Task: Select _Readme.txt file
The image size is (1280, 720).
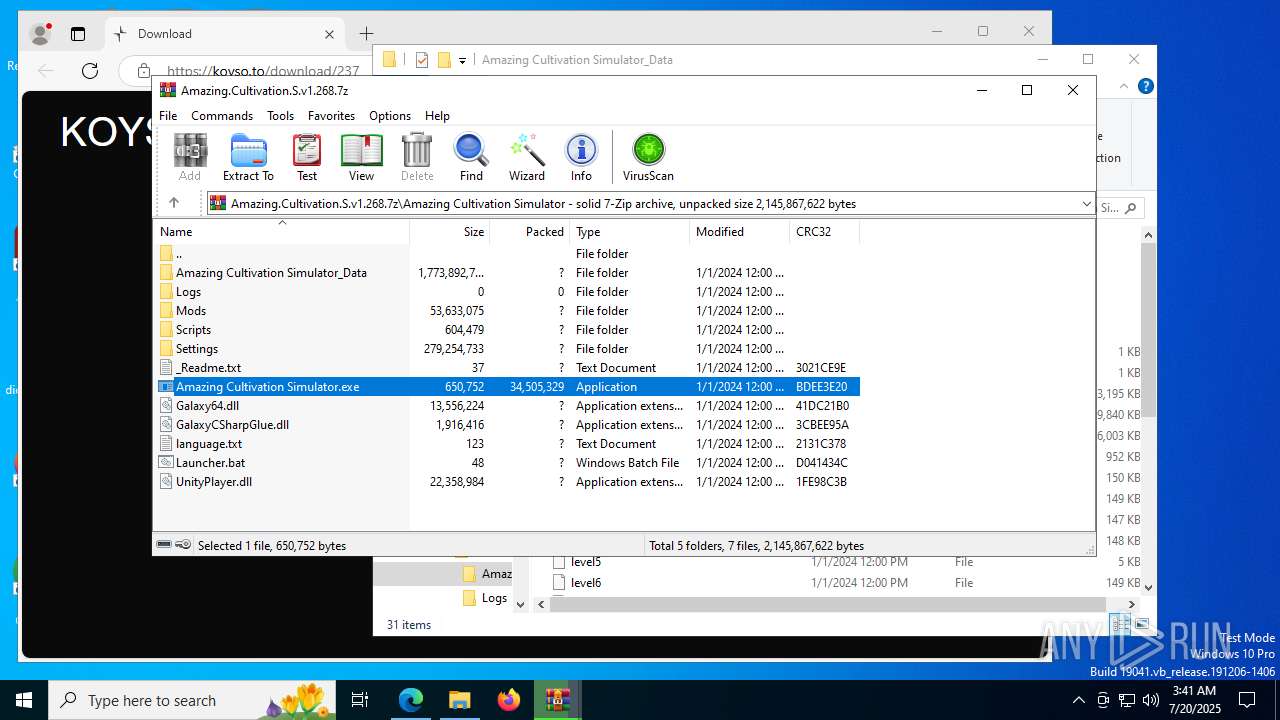Action: pyautogui.click(x=508, y=368)
